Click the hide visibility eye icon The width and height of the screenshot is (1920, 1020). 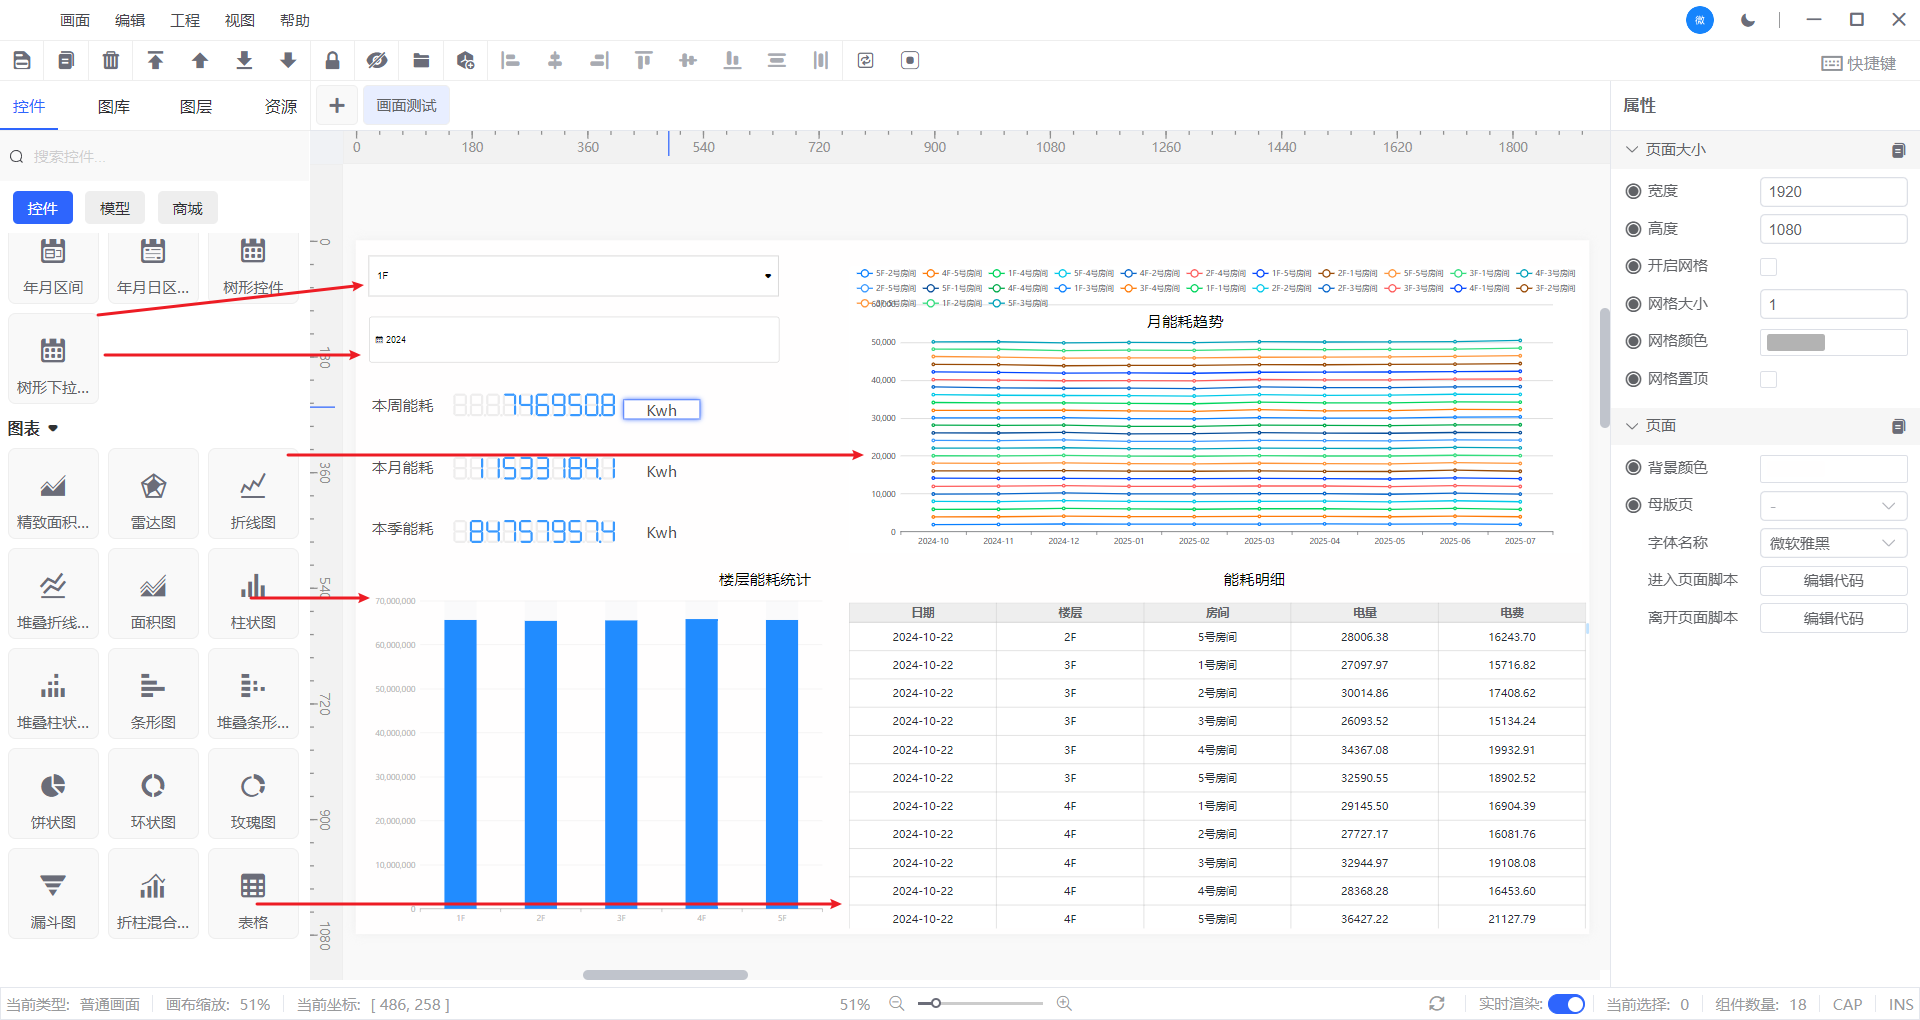(377, 61)
